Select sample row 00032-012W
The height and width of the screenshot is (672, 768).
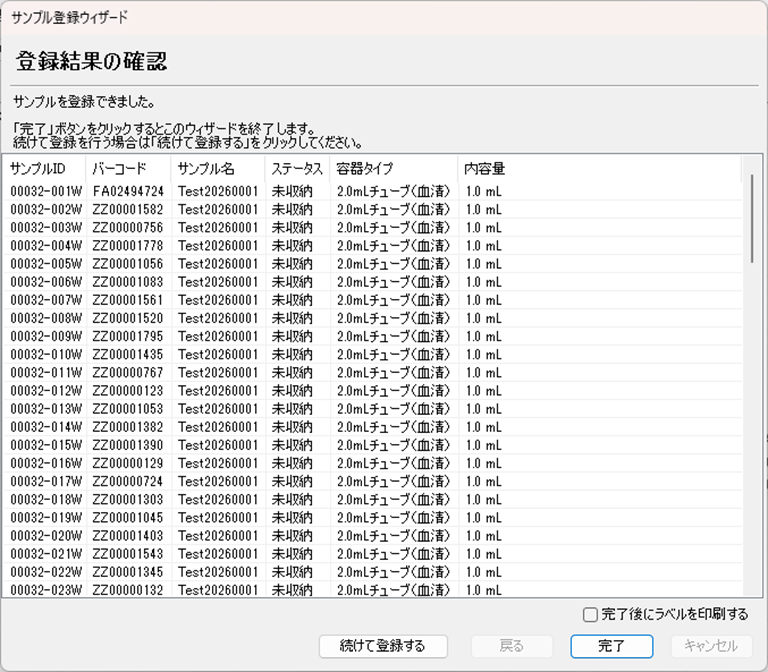45,390
